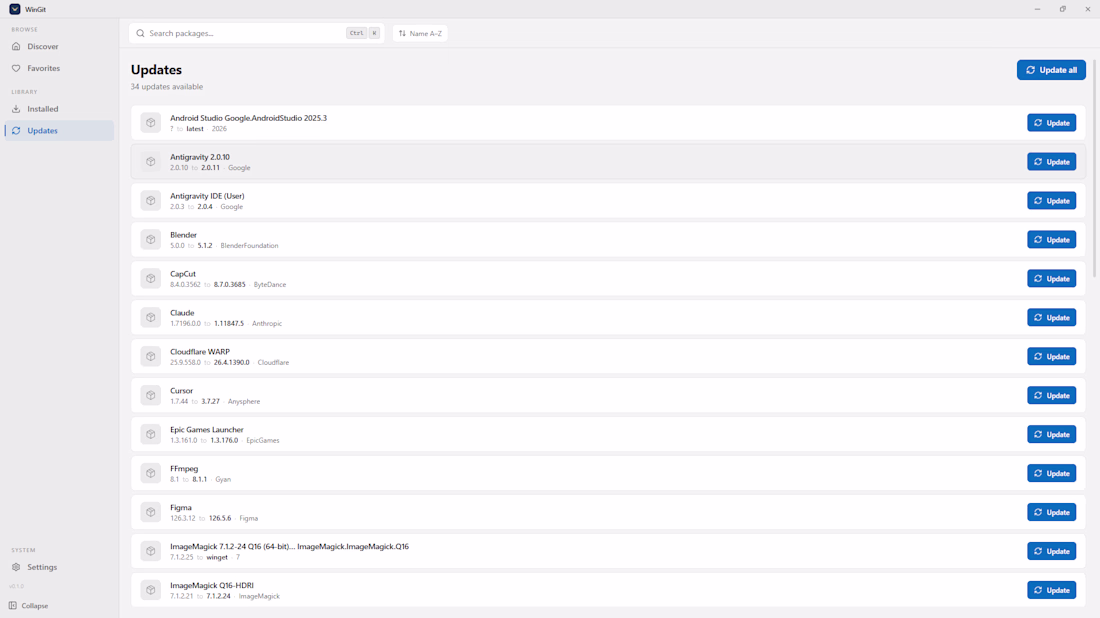This screenshot has width=1100, height=618.
Task: Click the Update all button
Action: (1051, 69)
